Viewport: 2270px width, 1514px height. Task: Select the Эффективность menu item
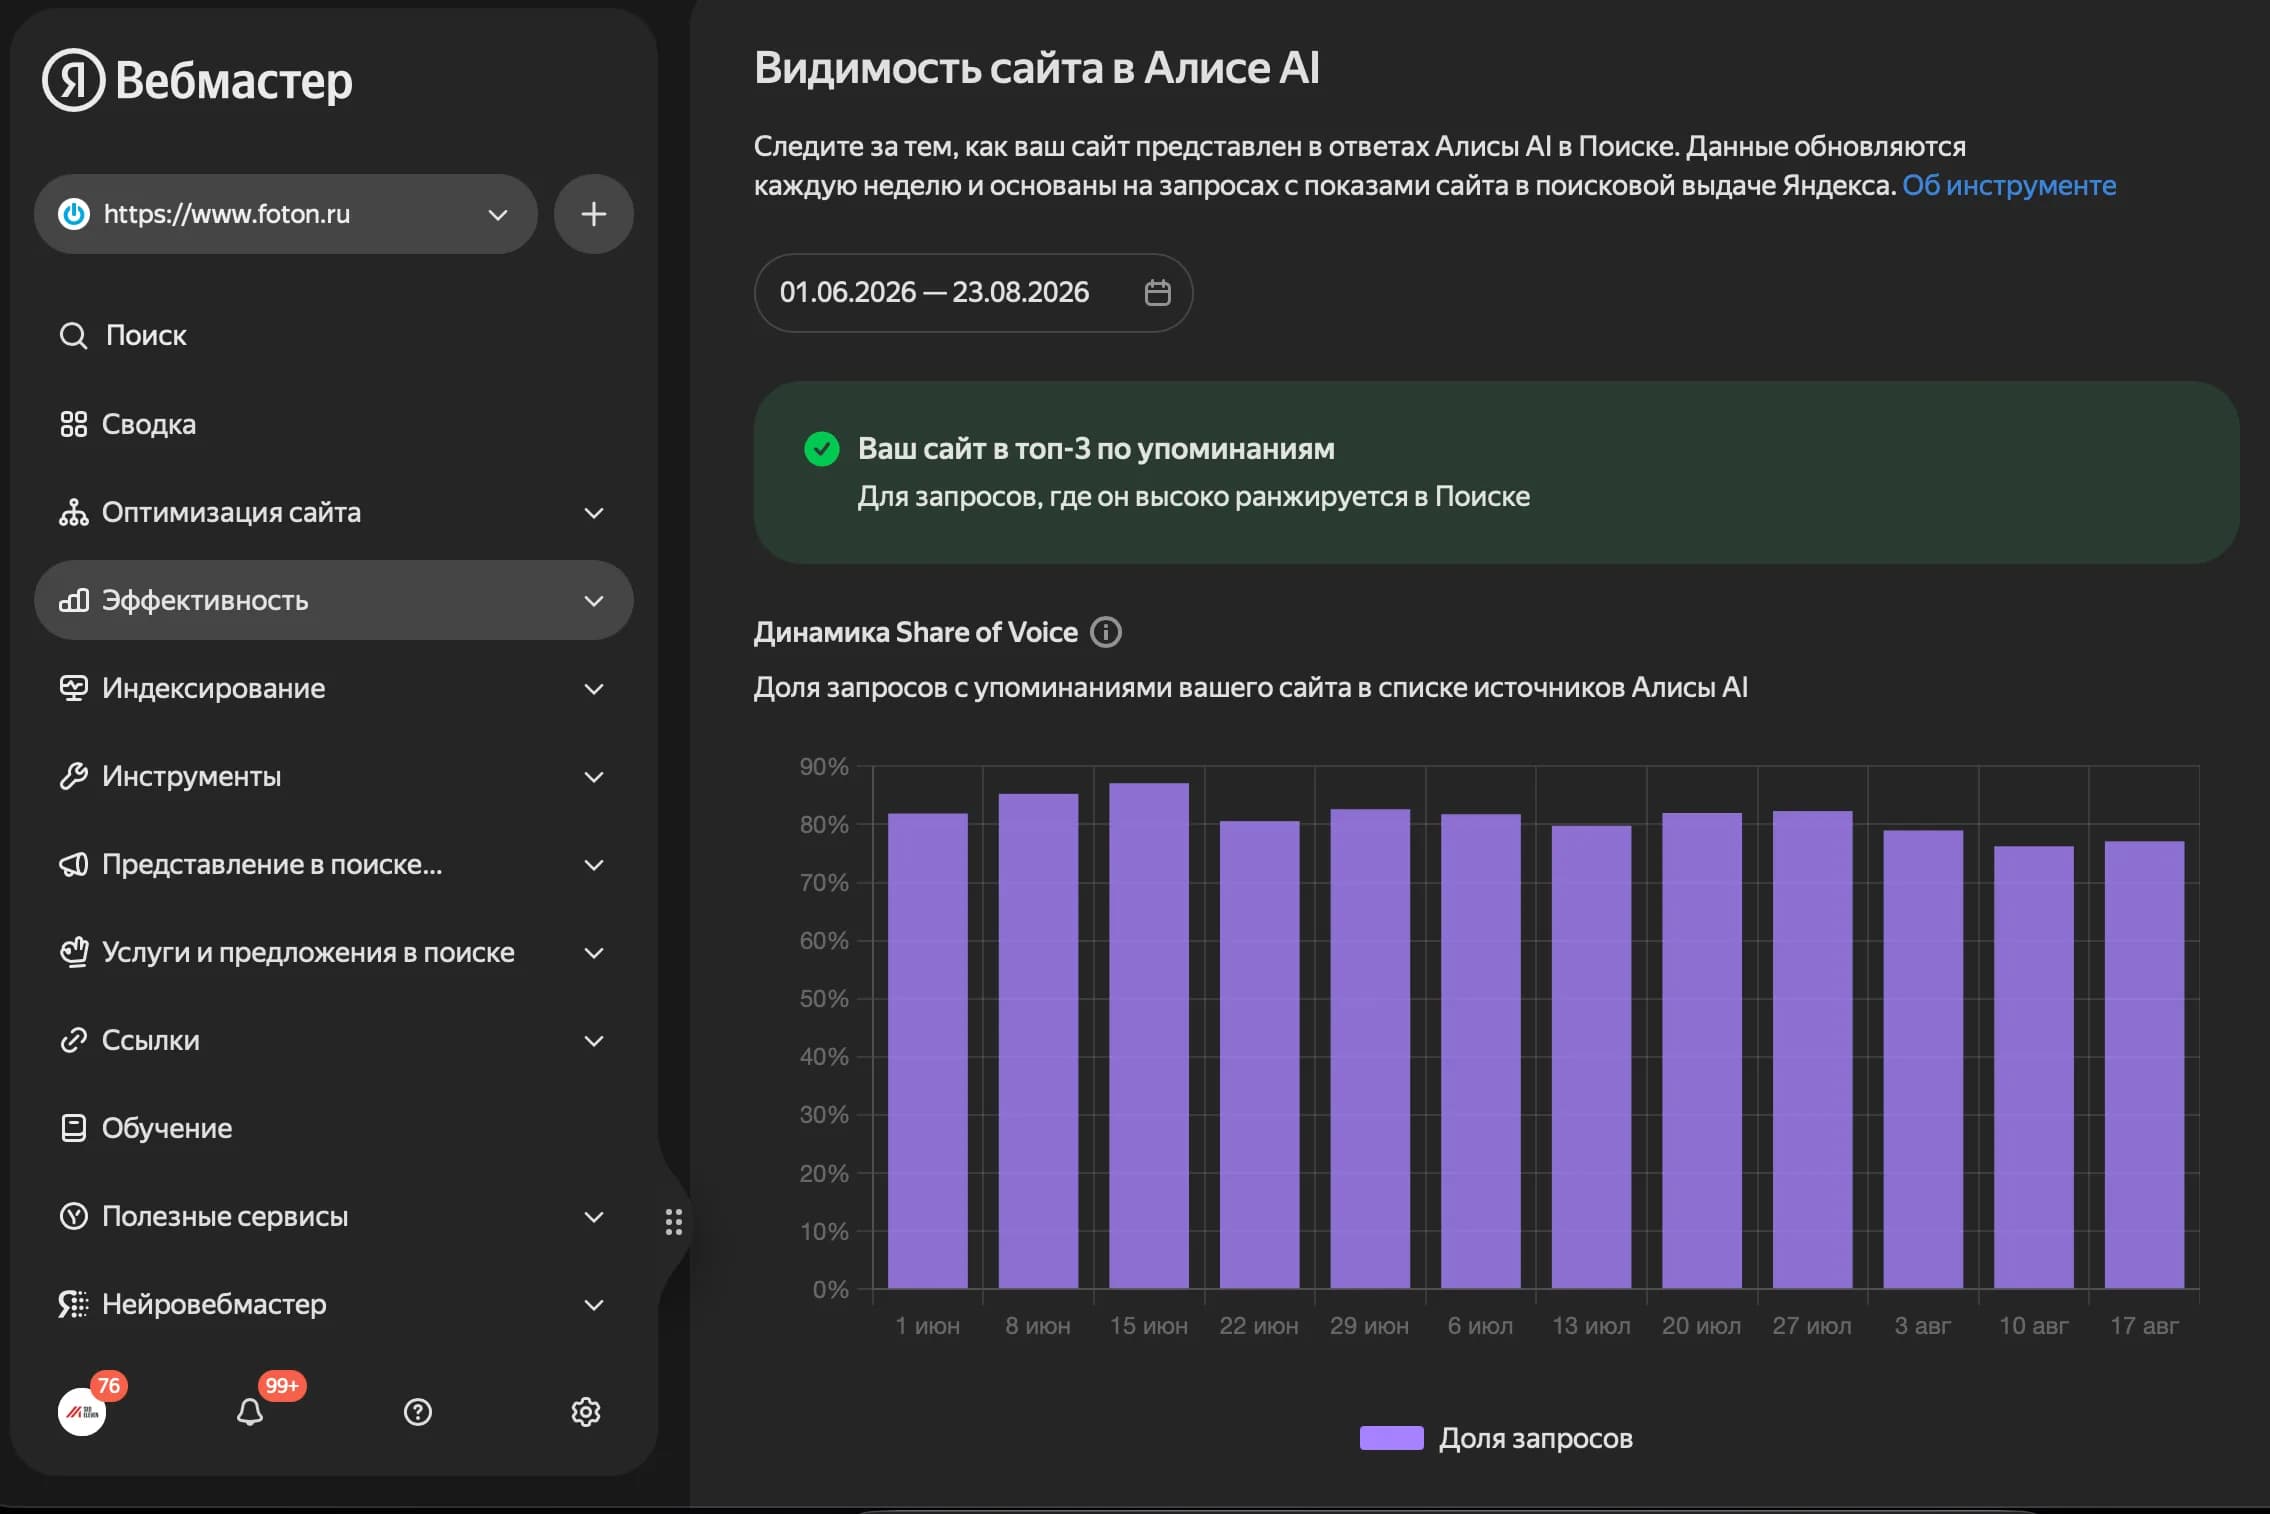(x=334, y=600)
